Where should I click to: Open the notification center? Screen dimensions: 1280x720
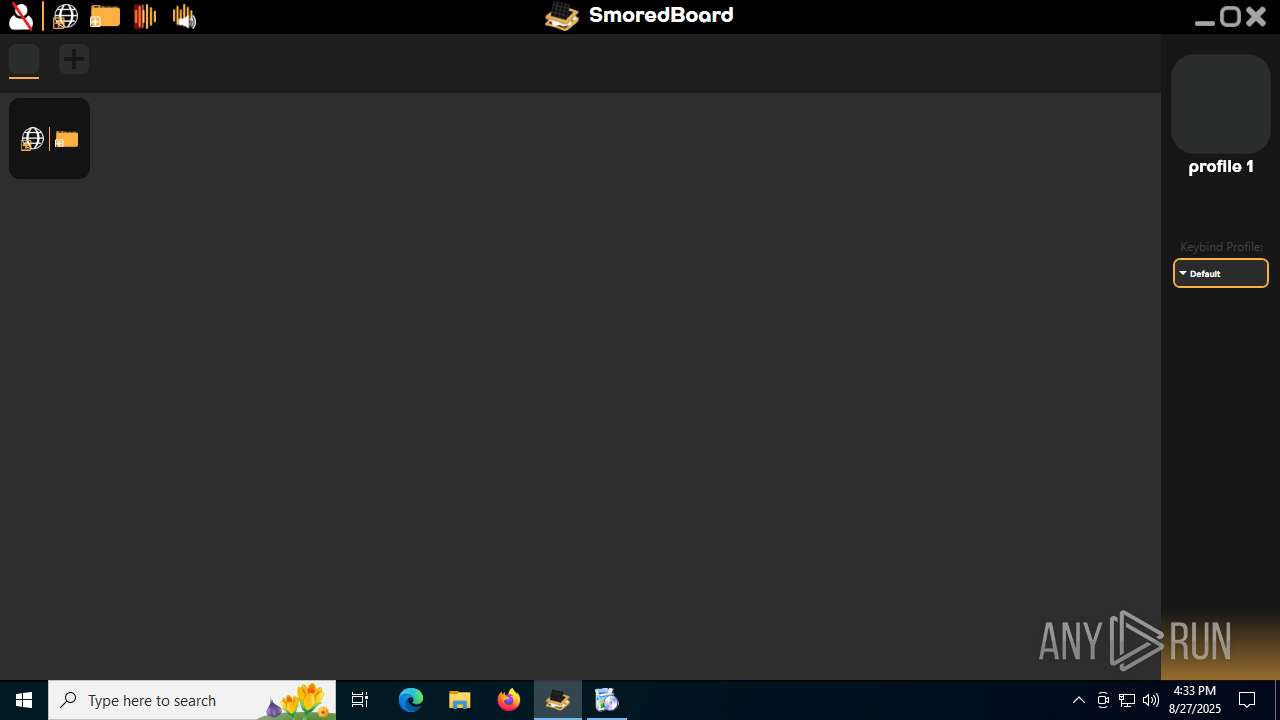point(1247,700)
